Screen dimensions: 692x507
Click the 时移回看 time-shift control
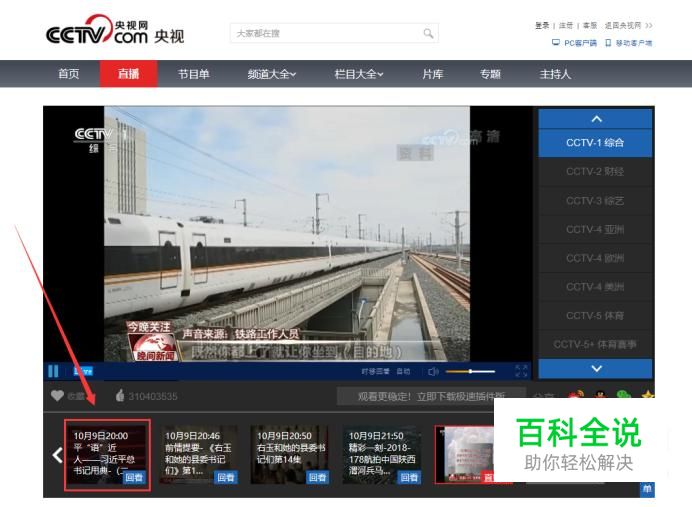tap(375, 372)
